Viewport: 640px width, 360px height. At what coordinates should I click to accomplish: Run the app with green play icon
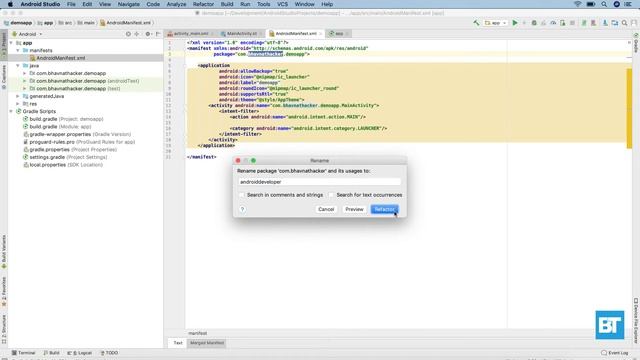515,23
